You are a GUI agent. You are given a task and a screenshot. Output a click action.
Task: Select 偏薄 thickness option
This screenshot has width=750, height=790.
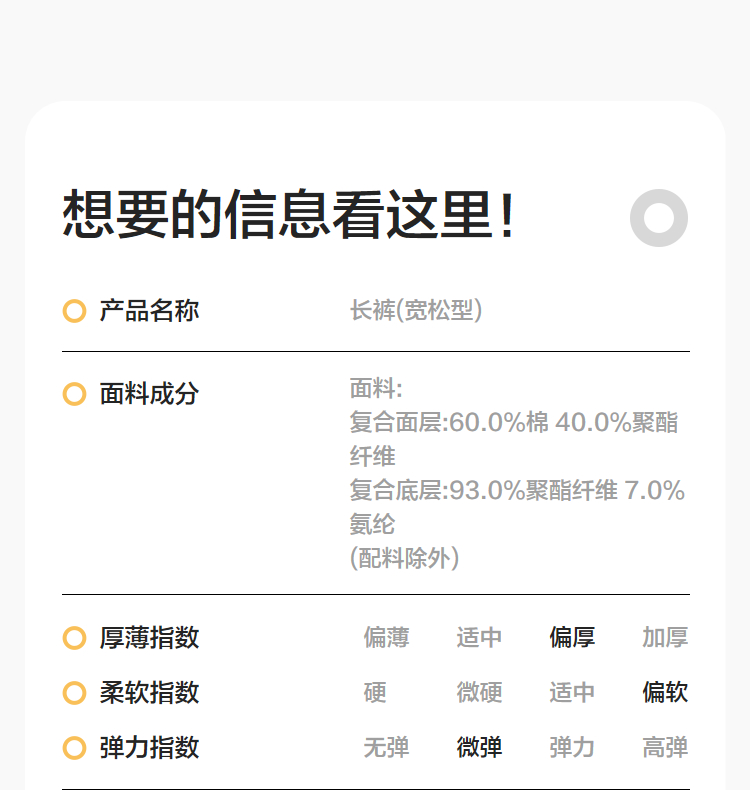click(386, 638)
